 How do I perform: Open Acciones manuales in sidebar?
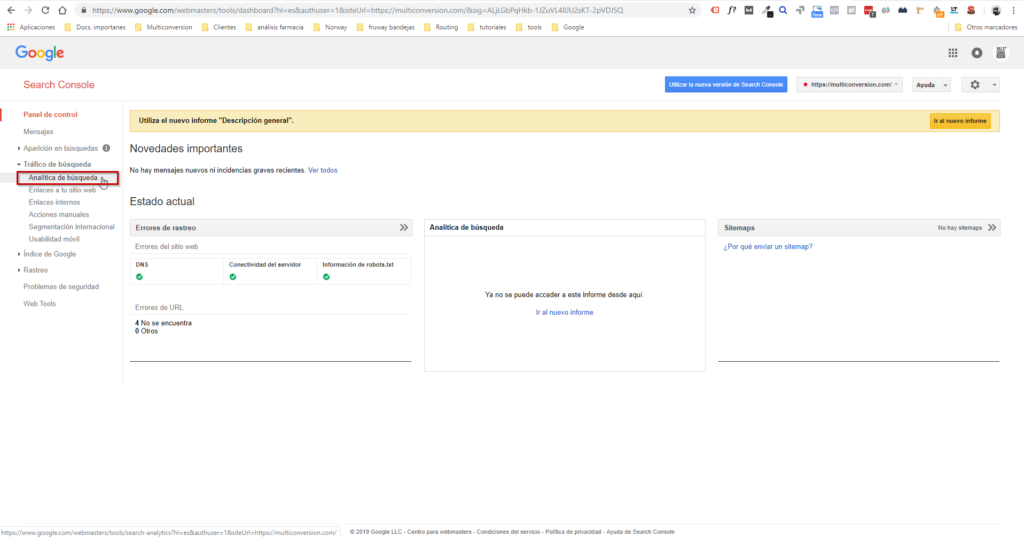(59, 214)
